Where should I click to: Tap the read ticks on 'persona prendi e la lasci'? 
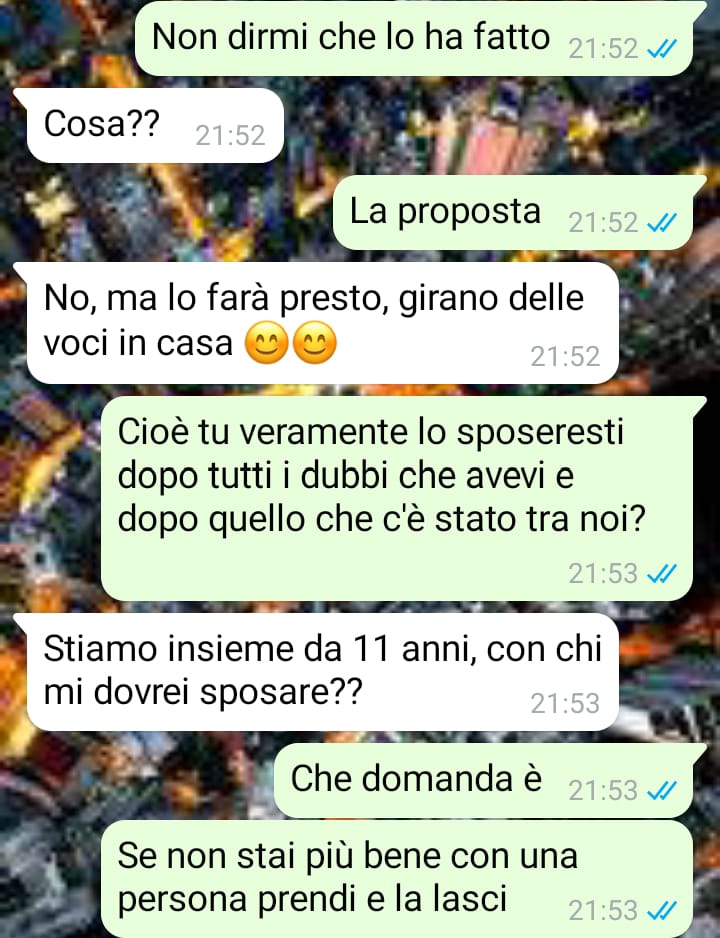[662, 910]
